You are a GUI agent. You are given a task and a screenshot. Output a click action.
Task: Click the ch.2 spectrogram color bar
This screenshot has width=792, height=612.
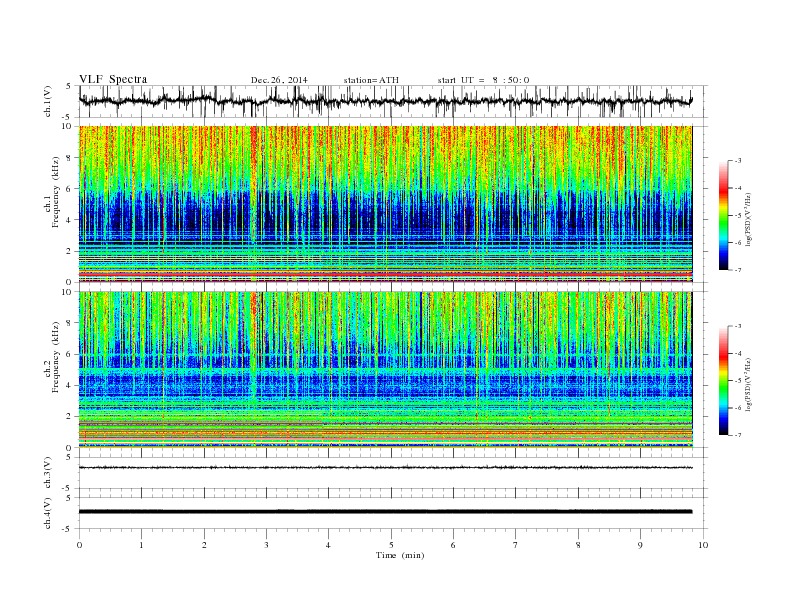coord(723,380)
